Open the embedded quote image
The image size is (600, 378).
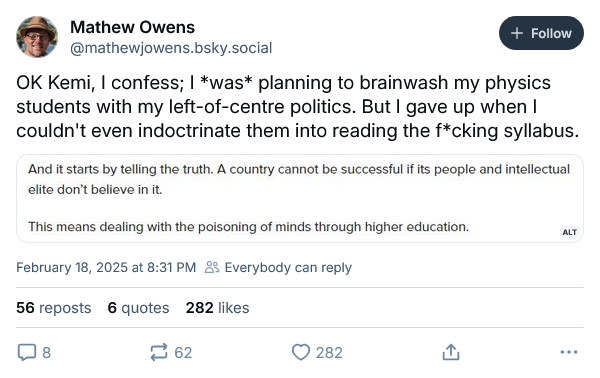pyautogui.click(x=300, y=199)
